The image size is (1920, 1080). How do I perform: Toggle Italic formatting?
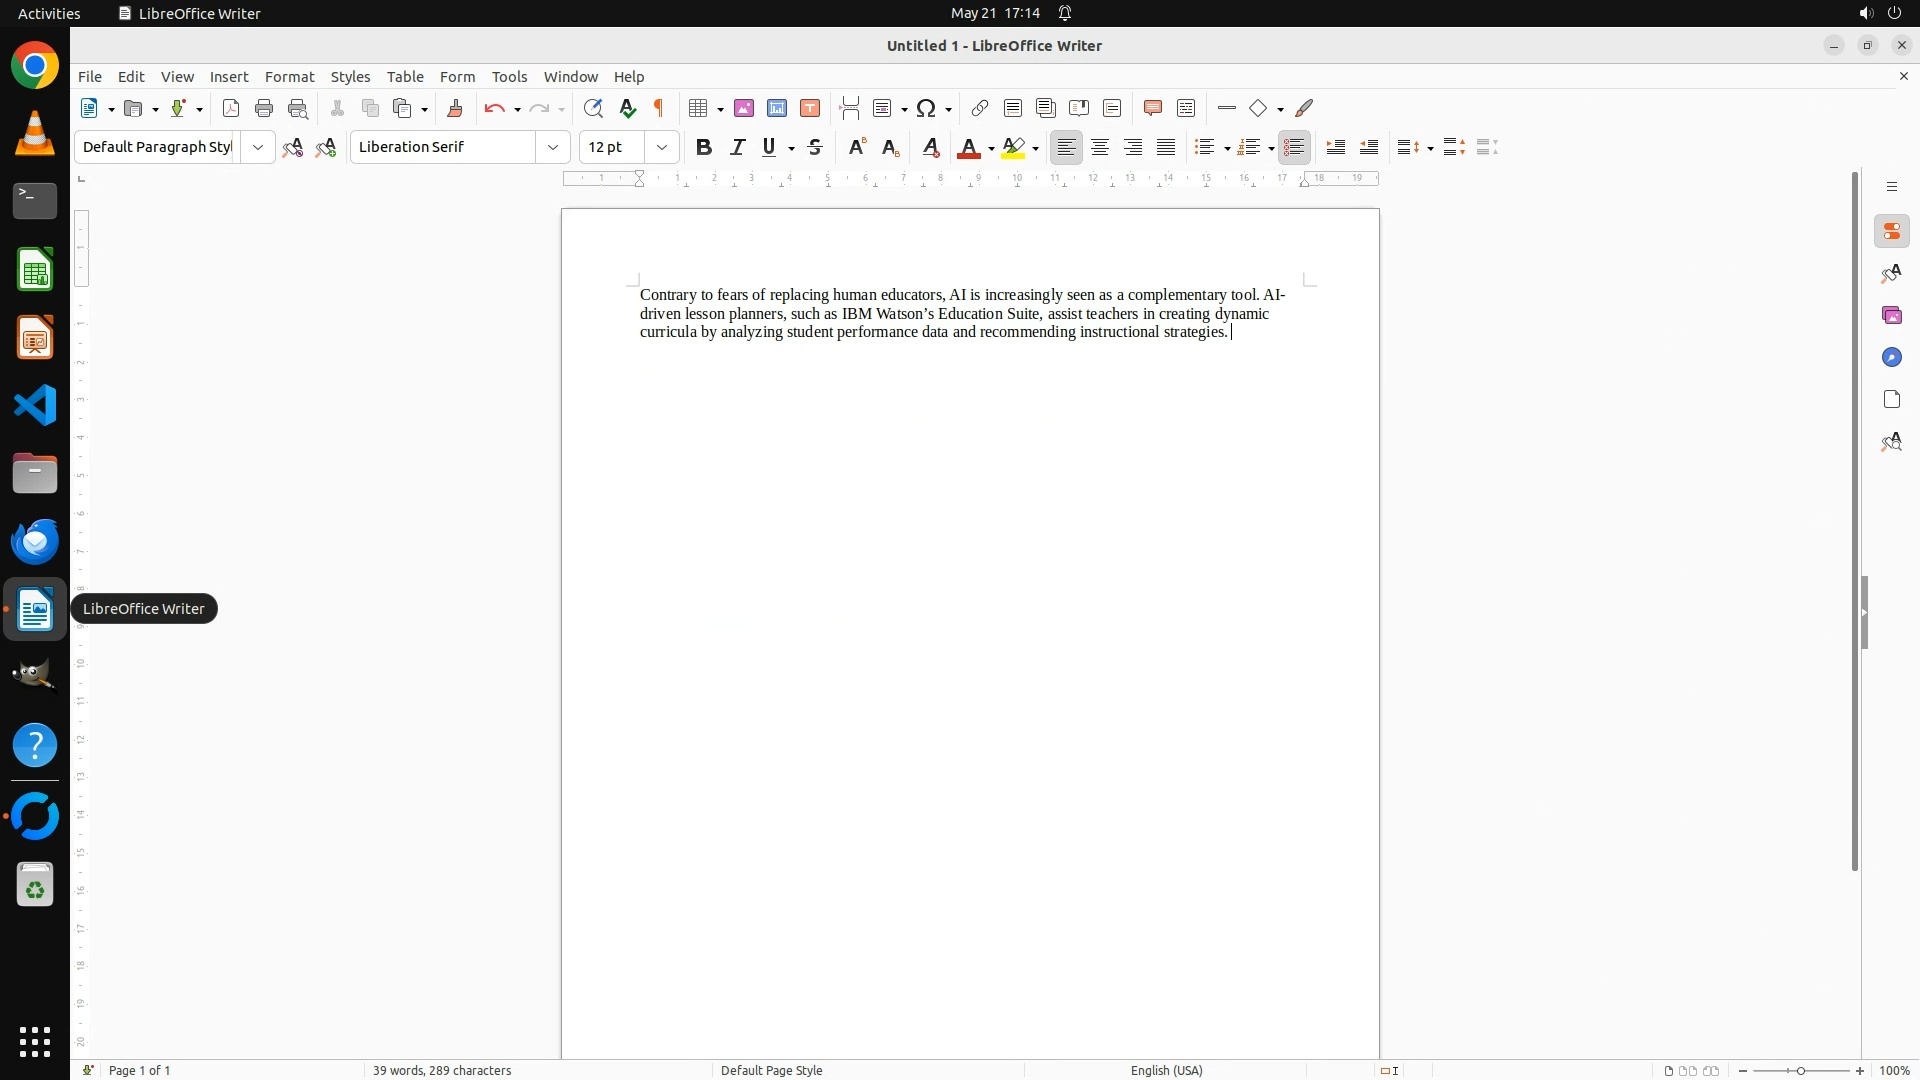click(x=738, y=147)
